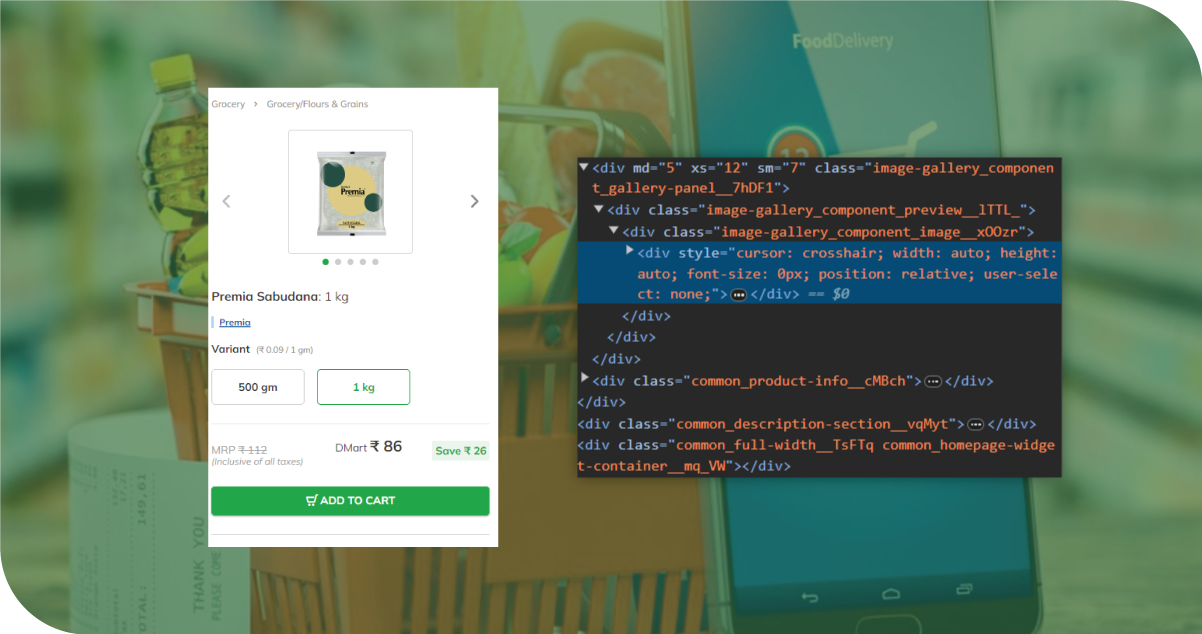Collapse the top gallery-panel div node

(x=583, y=167)
